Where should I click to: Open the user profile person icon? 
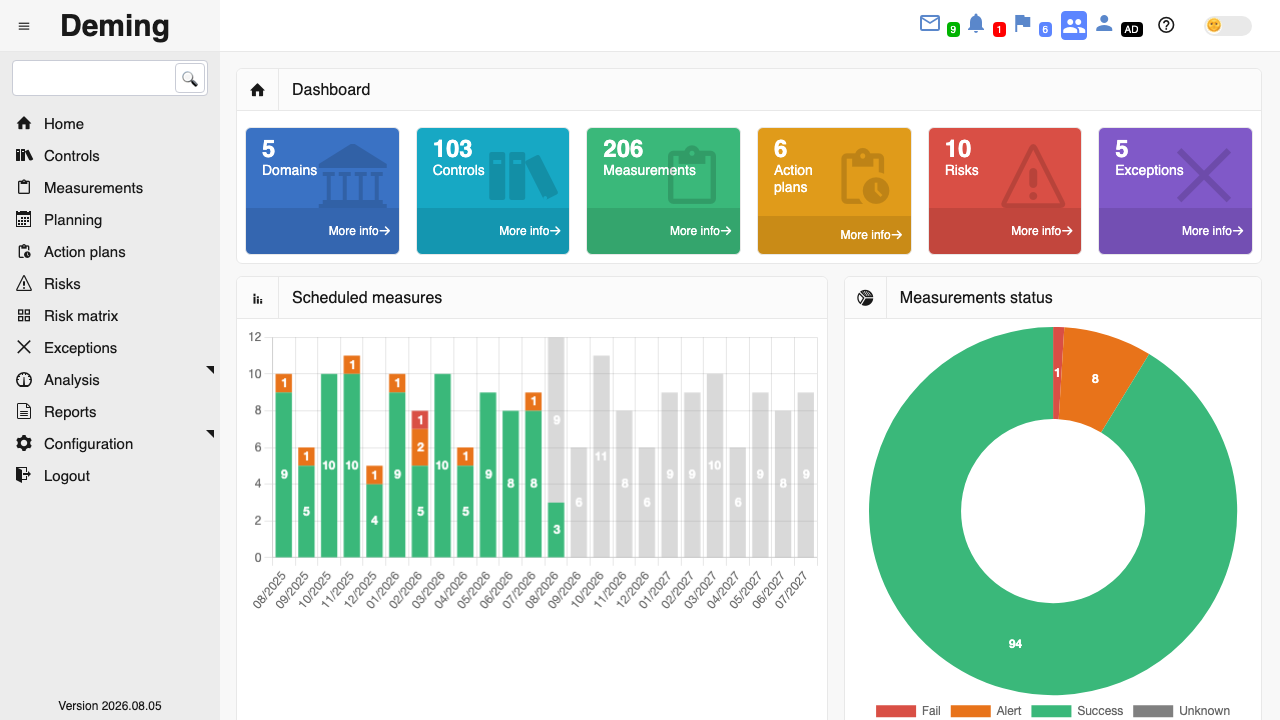pos(1104,23)
